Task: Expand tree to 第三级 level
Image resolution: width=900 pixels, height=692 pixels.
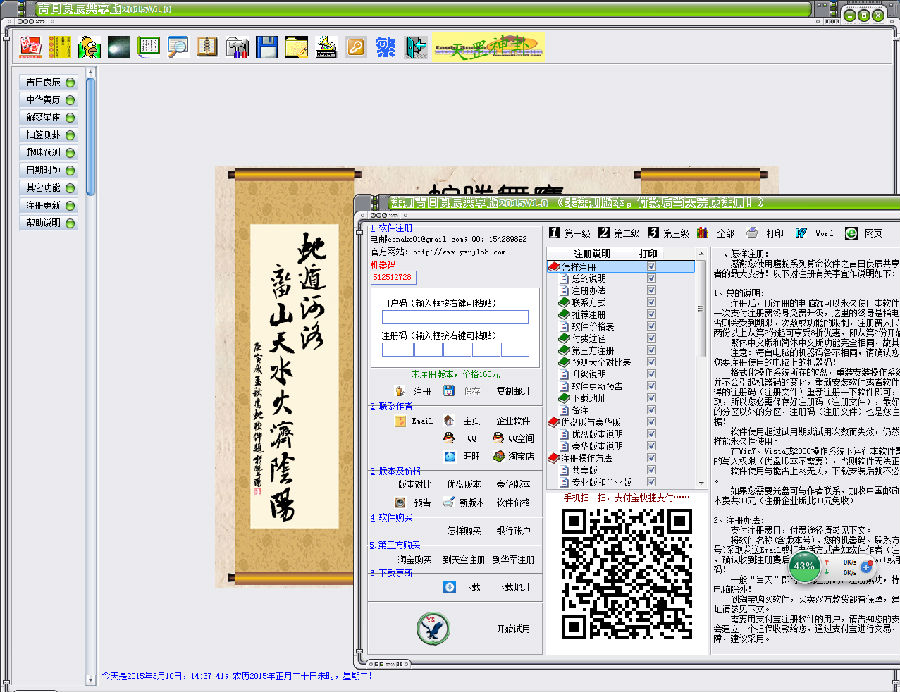Action: click(671, 233)
